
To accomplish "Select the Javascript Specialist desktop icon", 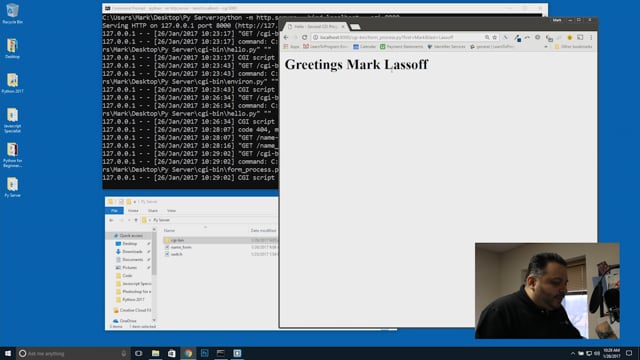I will 12,120.
